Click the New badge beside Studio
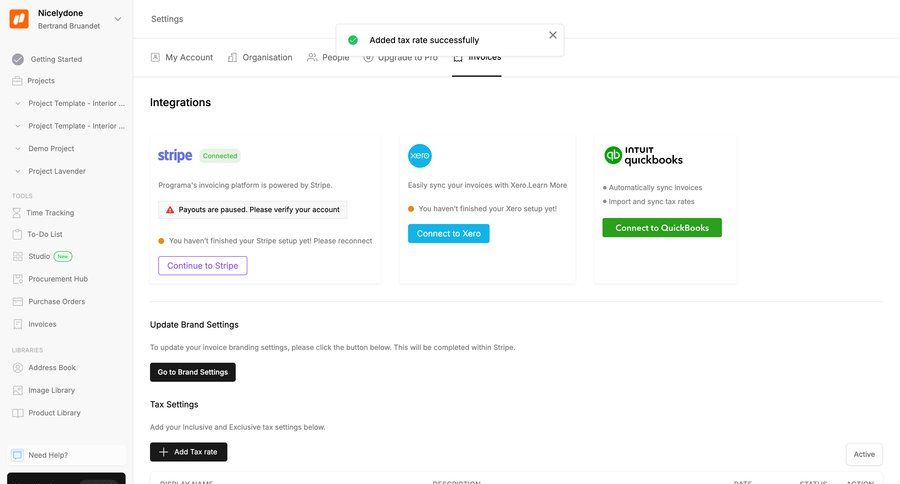Viewport: 900px width, 484px height. point(63,257)
